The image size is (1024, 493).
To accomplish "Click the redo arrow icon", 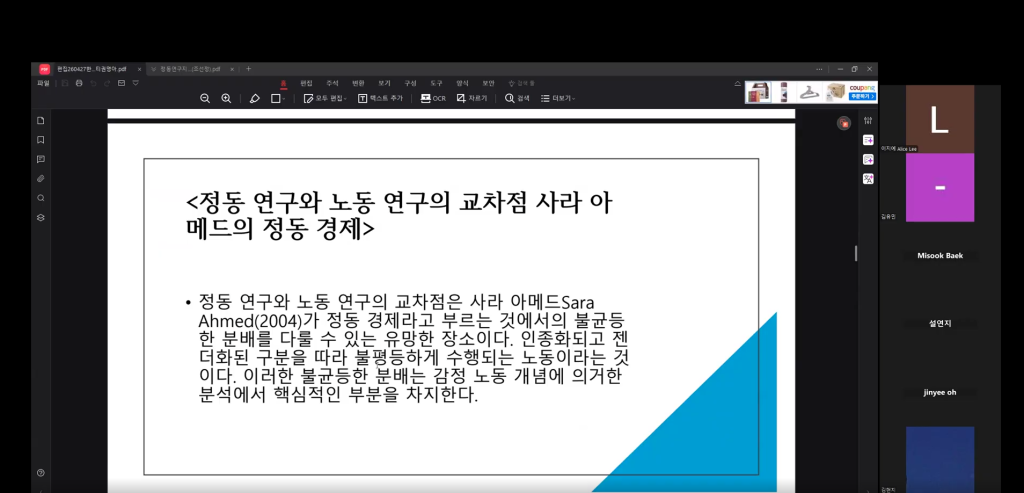I will (107, 84).
